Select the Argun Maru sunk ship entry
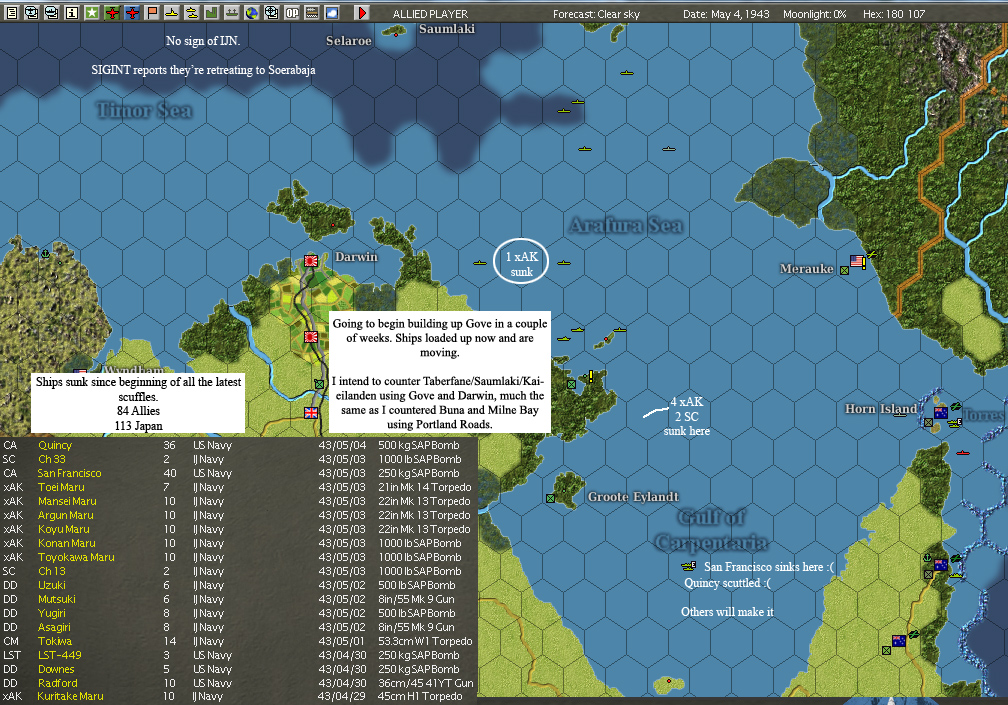 pos(238,515)
